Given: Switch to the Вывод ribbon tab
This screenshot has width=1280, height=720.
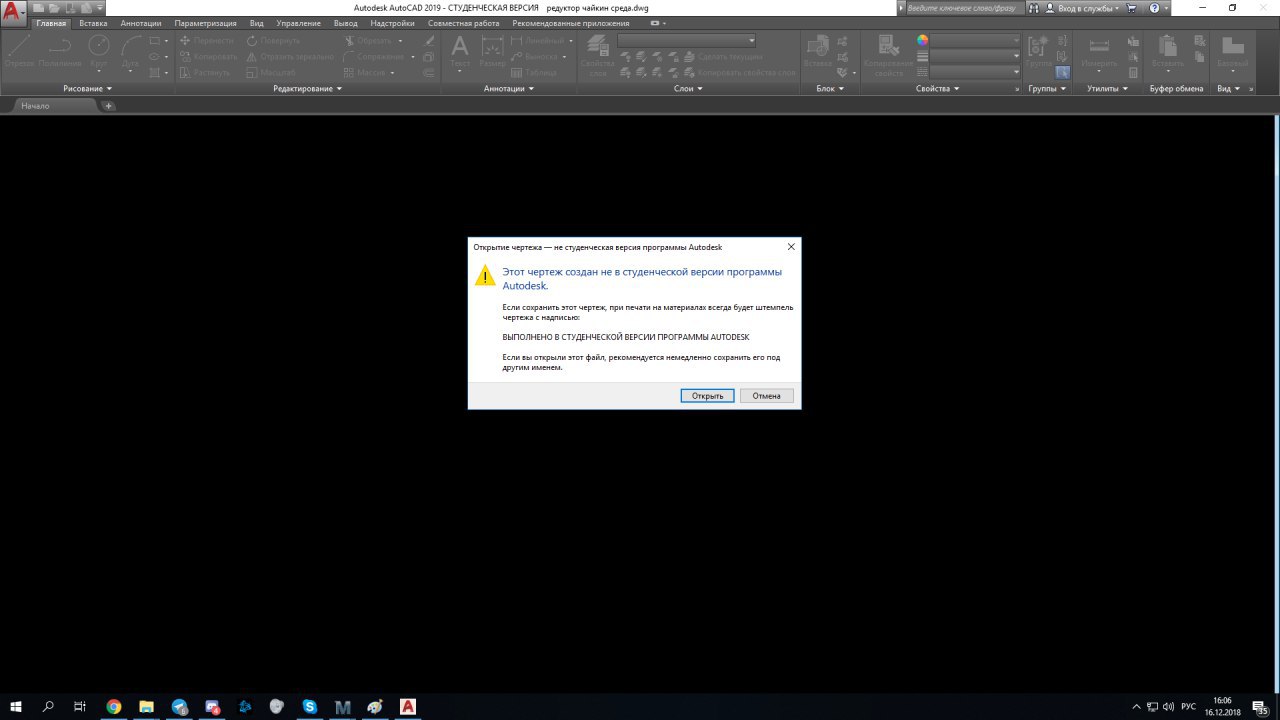Looking at the screenshot, I should coord(346,23).
